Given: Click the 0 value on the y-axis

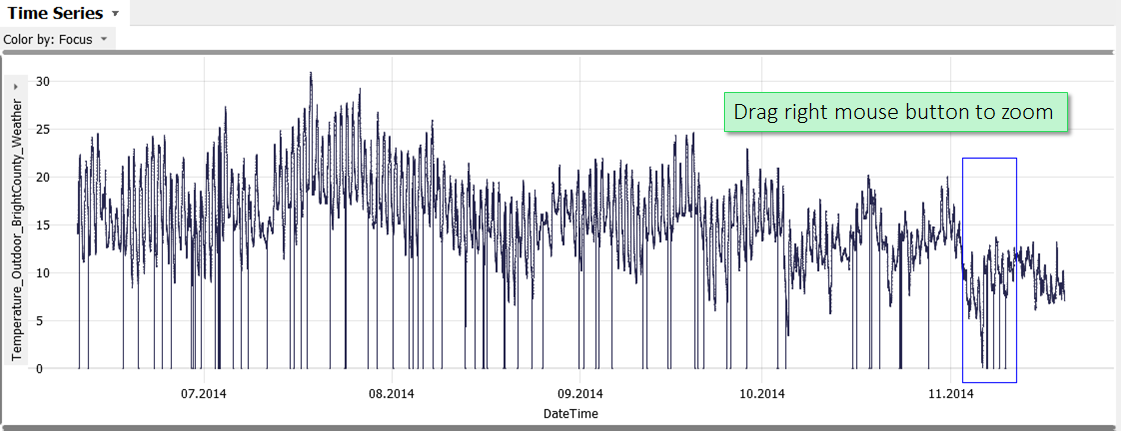Looking at the screenshot, I should click(x=40, y=369).
